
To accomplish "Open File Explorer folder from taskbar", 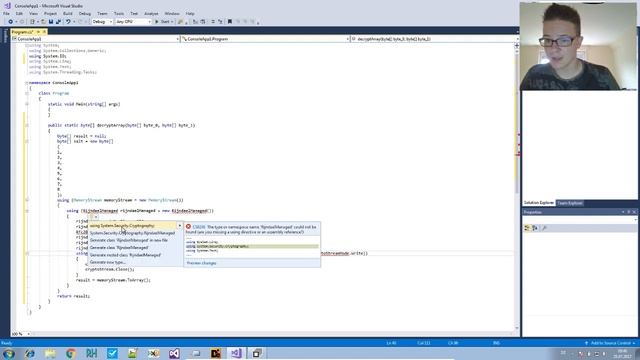I will point(50,353).
